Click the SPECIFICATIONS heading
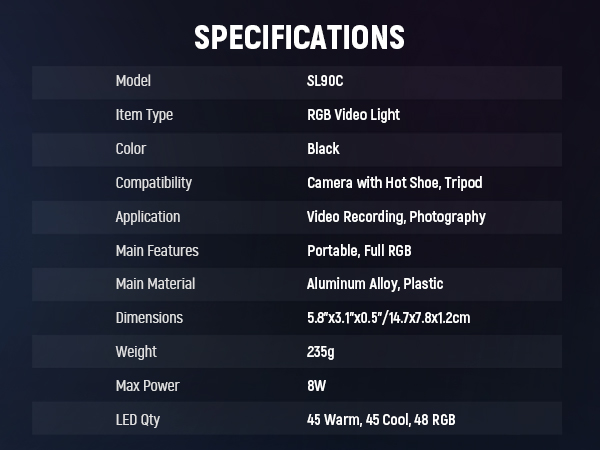This screenshot has height=450, width=600. [299, 37]
